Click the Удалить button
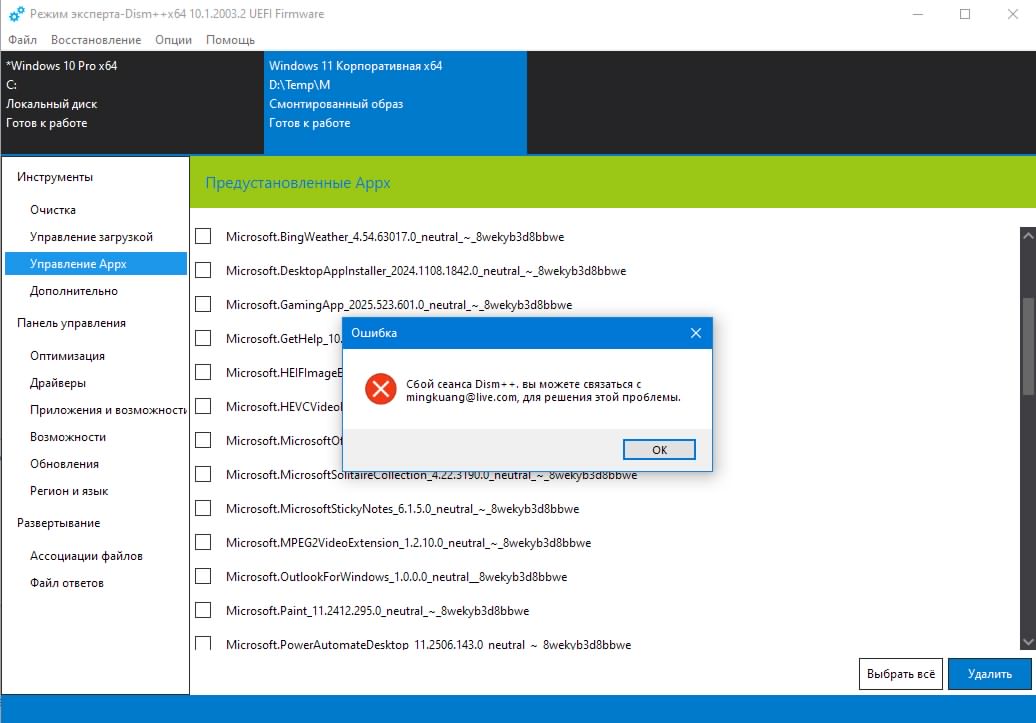Screen dimensions: 1036x723 [989, 674]
